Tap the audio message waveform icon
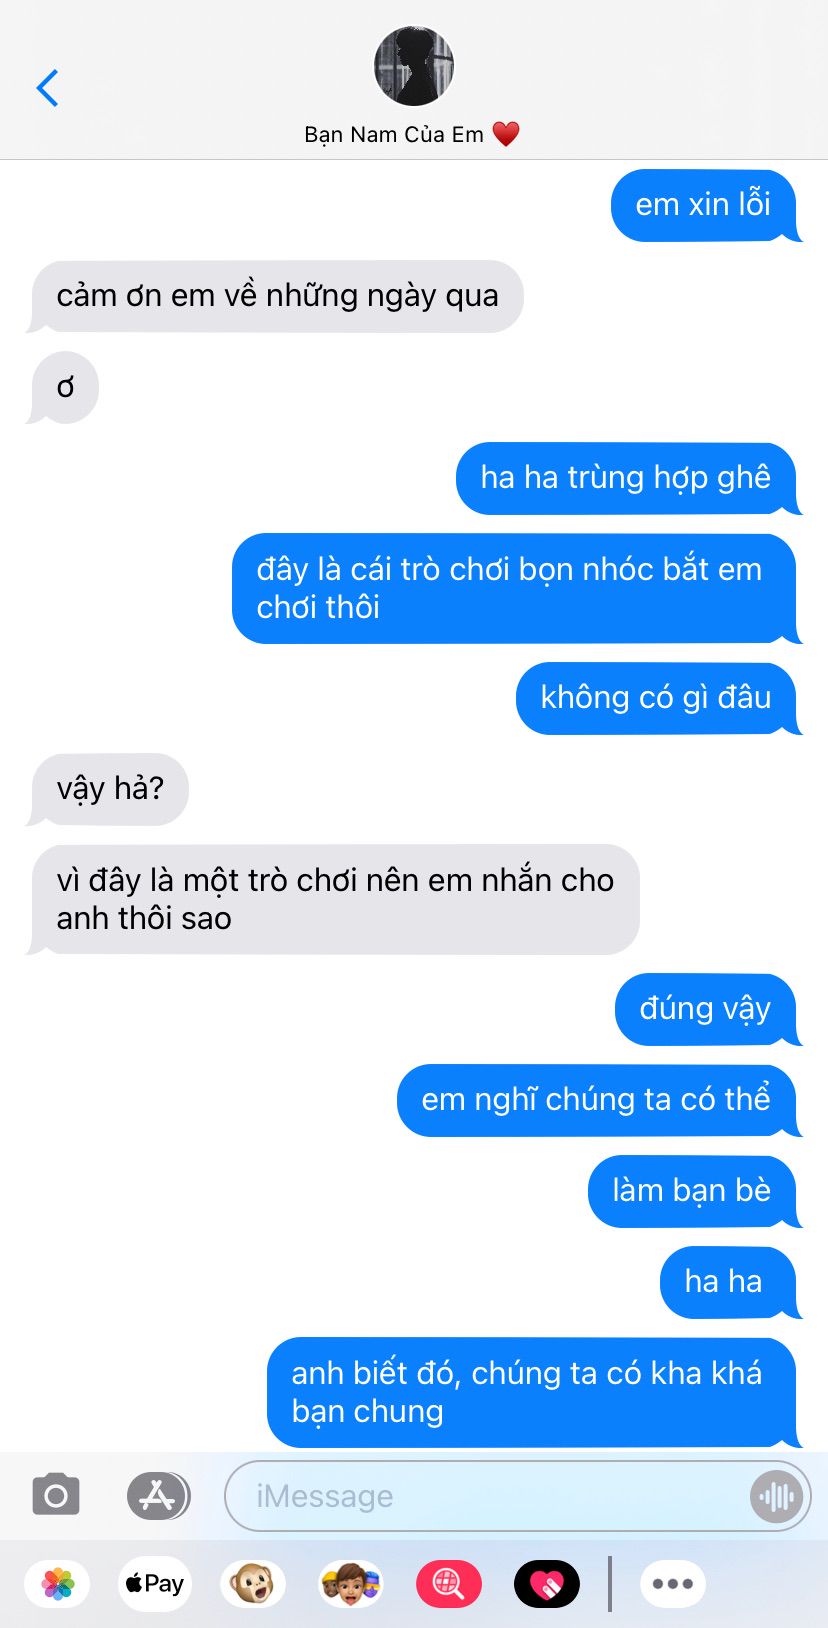 click(776, 1496)
